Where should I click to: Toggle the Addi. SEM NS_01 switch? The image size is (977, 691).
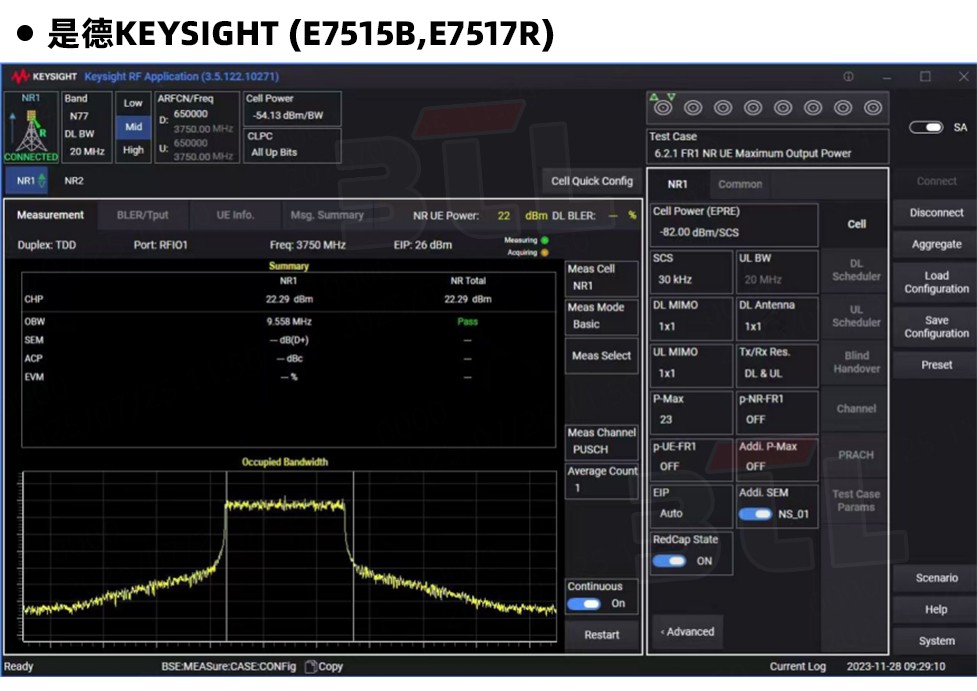[755, 514]
